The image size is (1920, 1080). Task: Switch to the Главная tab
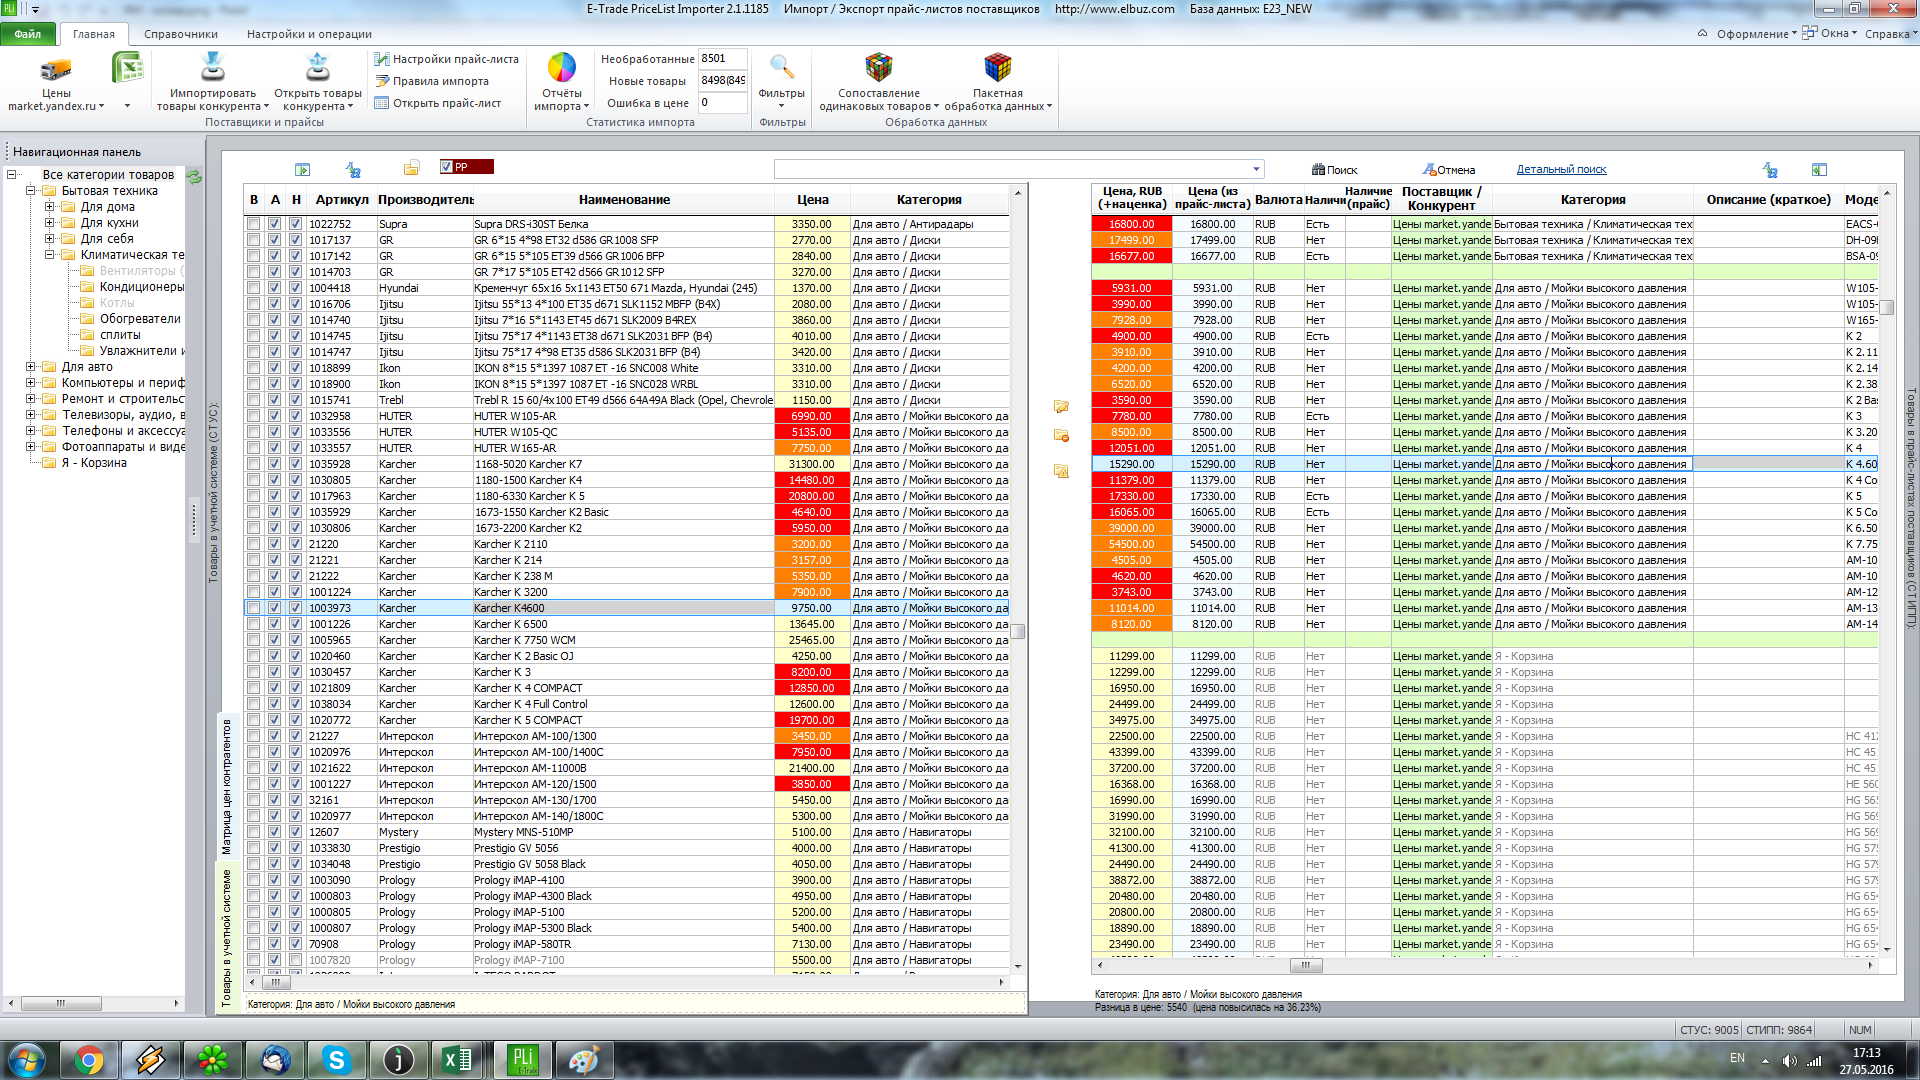pyautogui.click(x=94, y=34)
